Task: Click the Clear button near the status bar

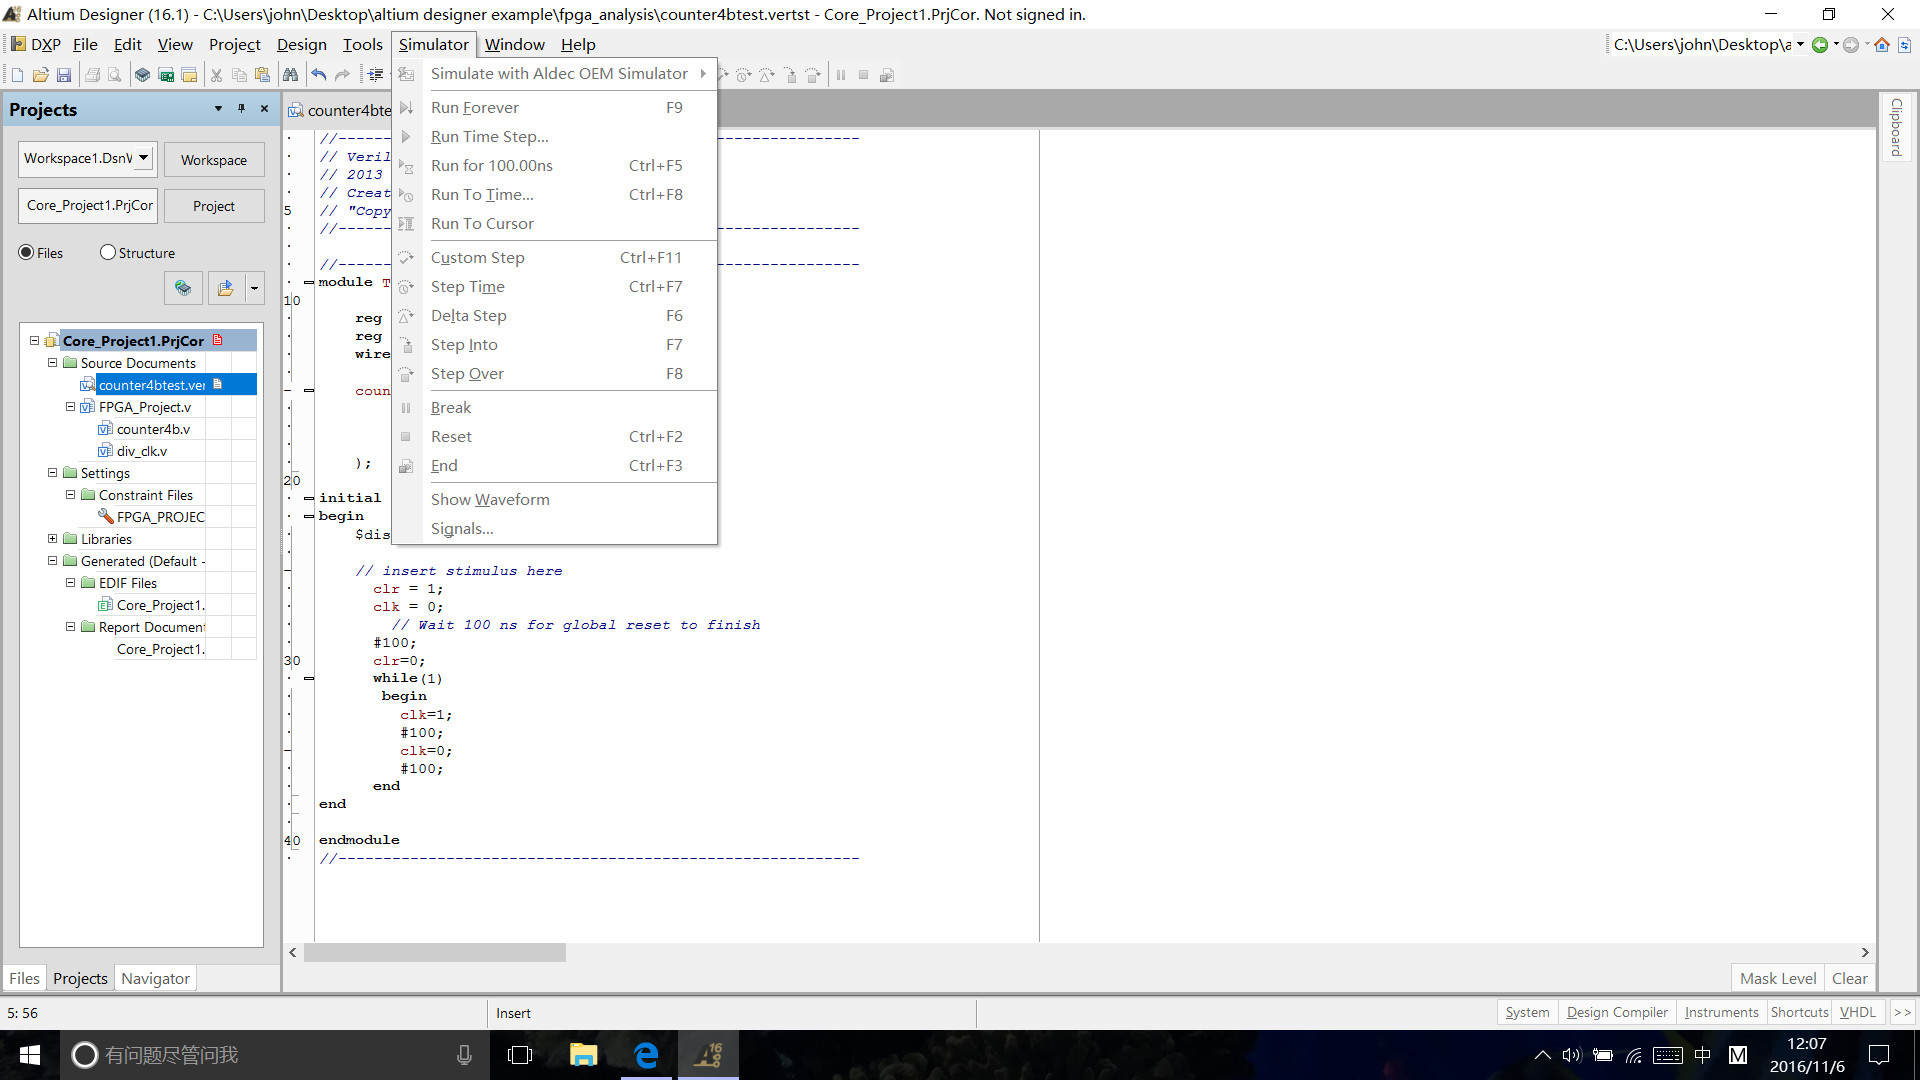Action: click(1849, 979)
